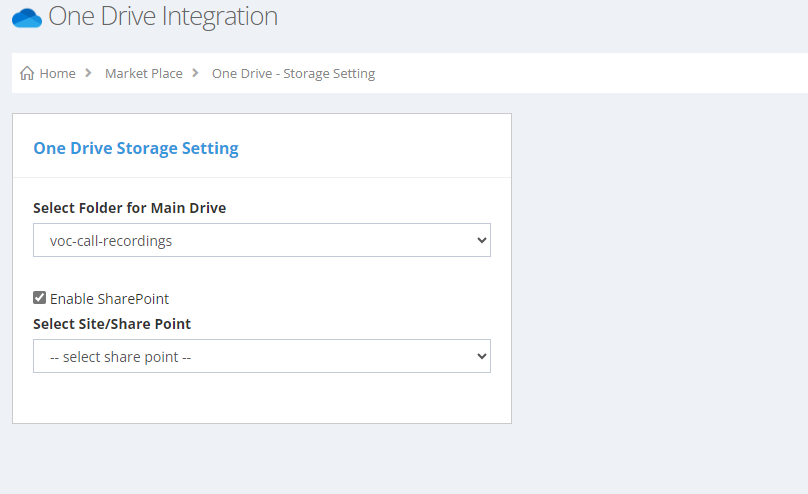808x494 pixels.
Task: Navigate to Market Place breadcrumb
Action: tap(143, 73)
